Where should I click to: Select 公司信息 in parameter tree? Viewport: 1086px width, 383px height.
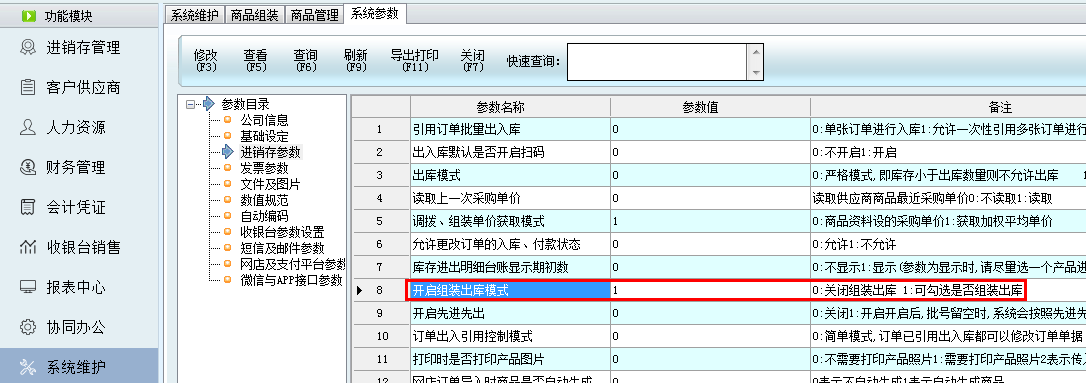pos(264,121)
